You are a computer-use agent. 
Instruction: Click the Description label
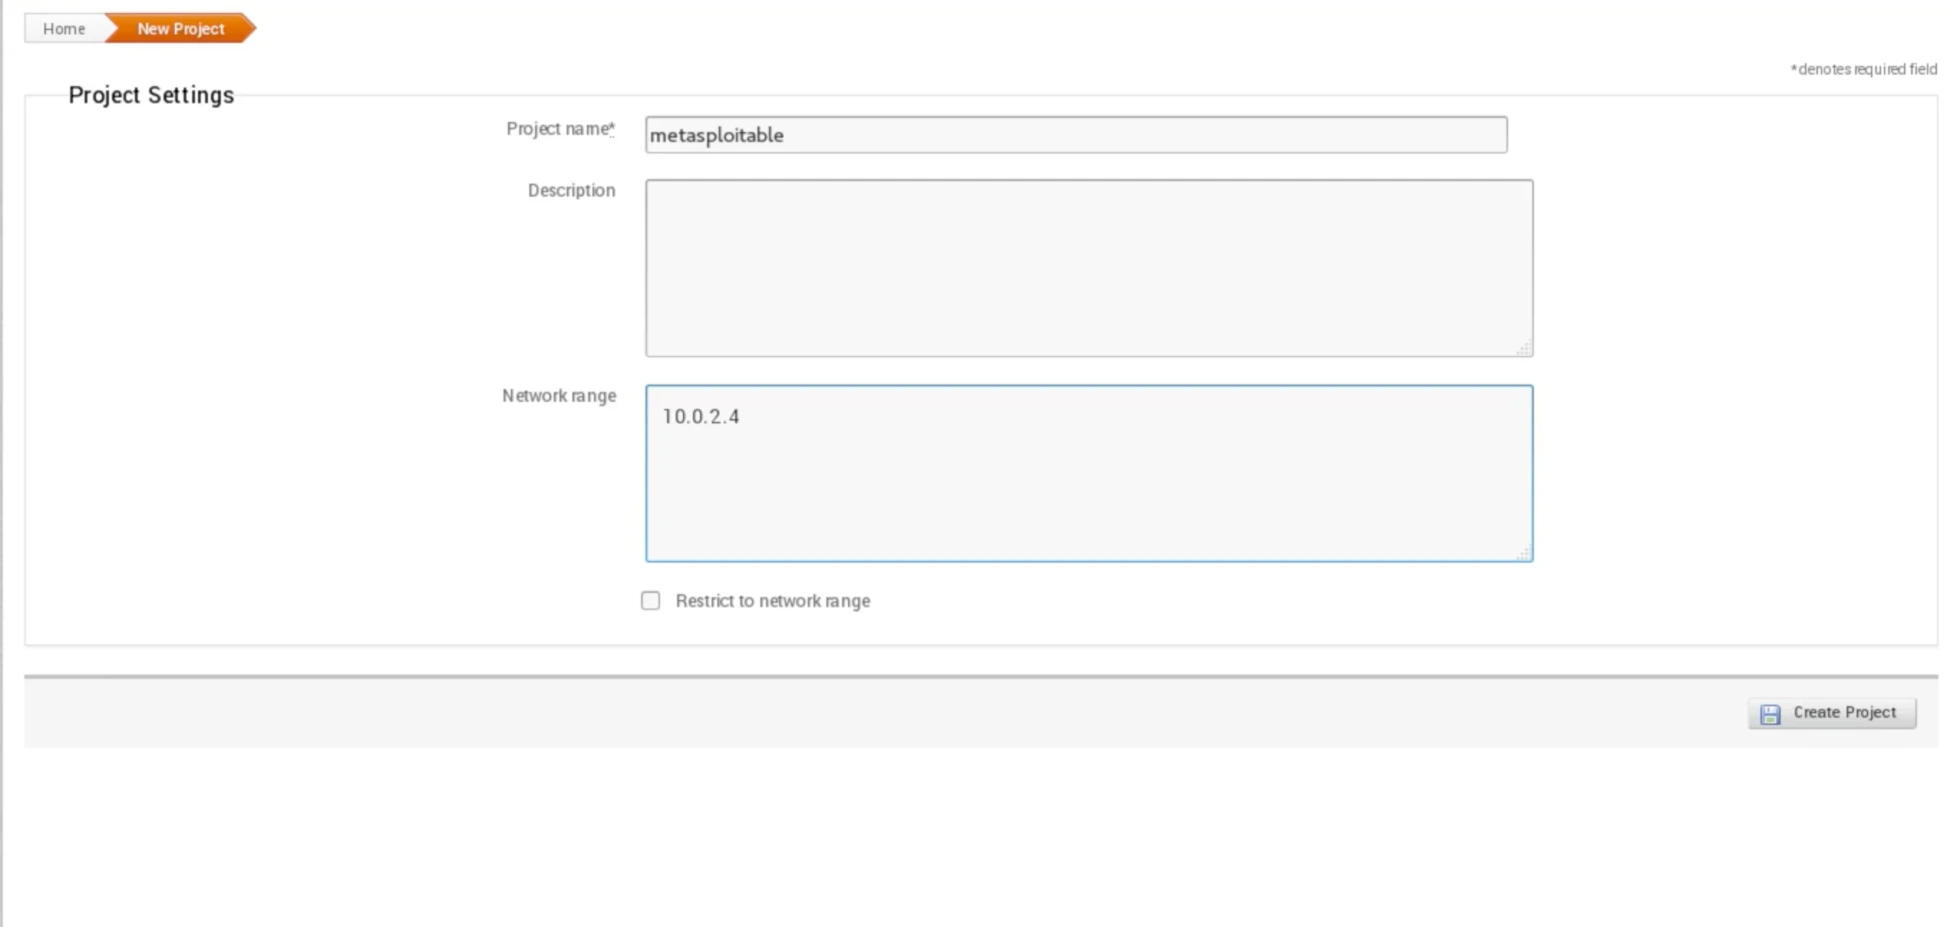click(x=571, y=190)
